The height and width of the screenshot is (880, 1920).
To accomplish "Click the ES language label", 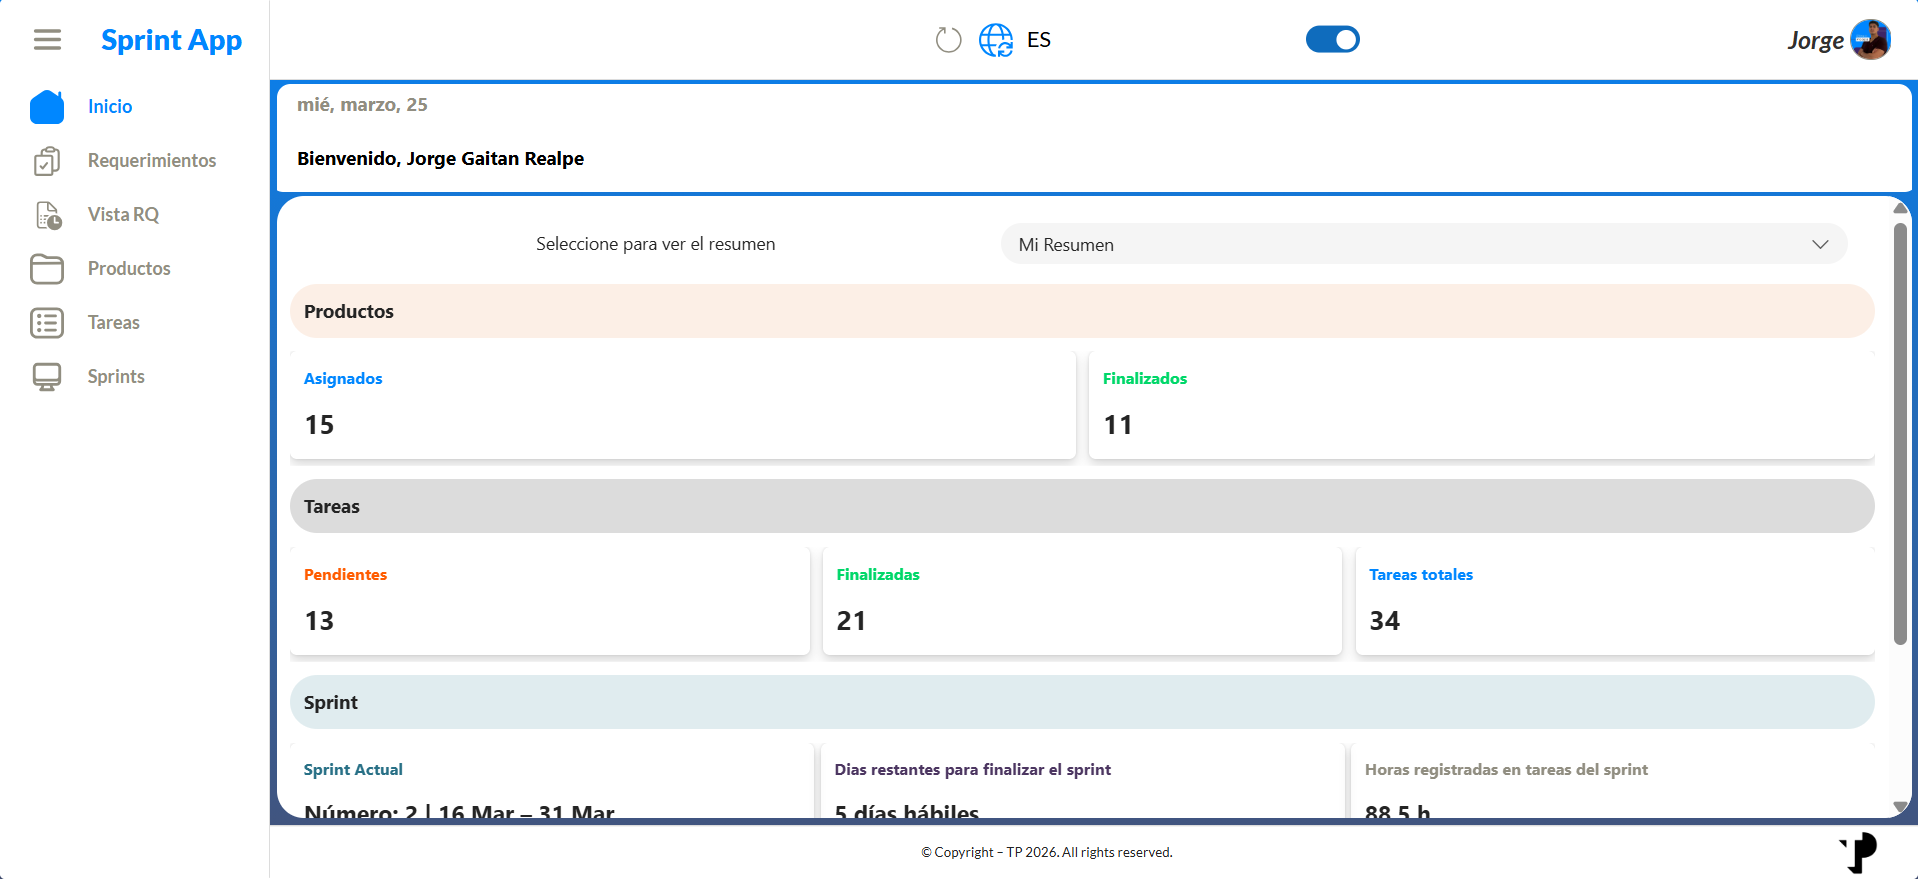I will 1039,40.
